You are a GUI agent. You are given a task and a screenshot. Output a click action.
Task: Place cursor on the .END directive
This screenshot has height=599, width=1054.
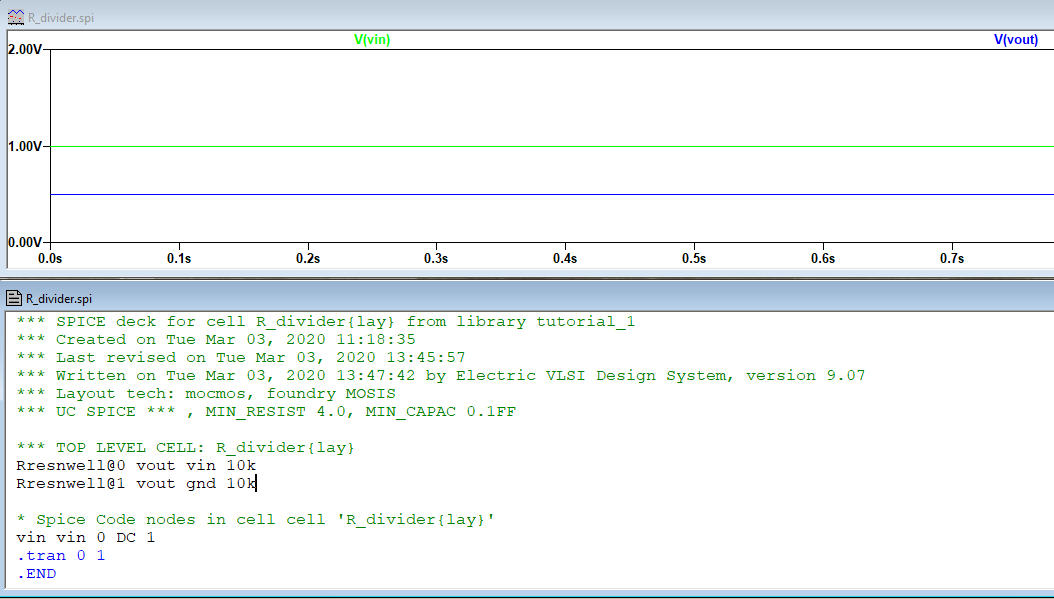37,573
